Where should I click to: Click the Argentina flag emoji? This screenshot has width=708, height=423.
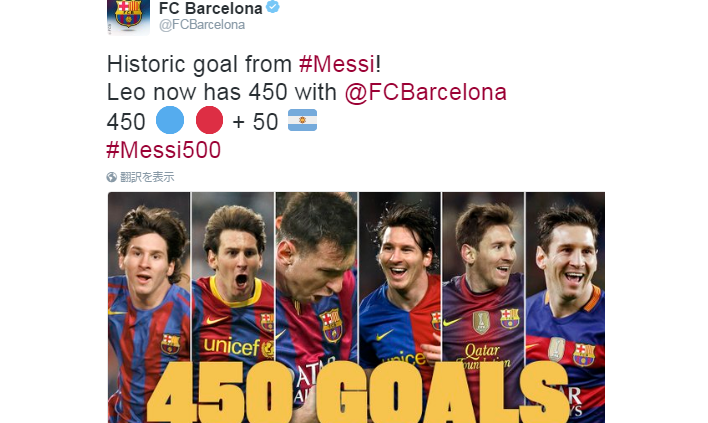302,120
